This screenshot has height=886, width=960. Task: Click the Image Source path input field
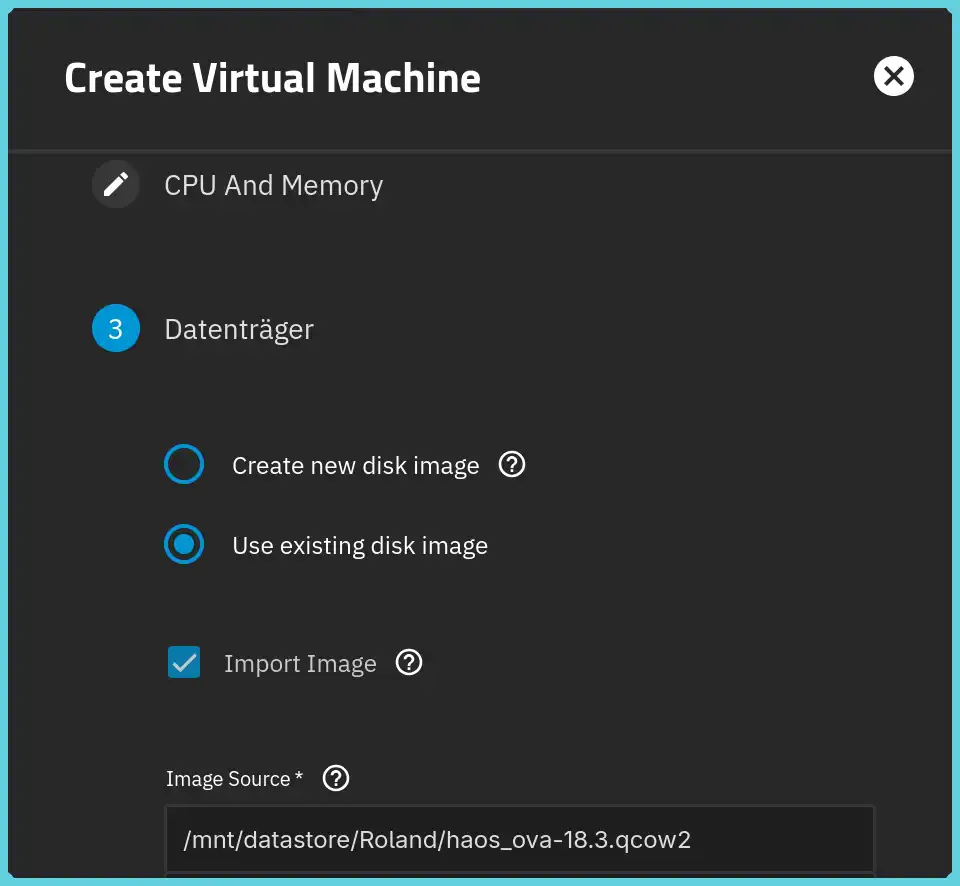pos(520,839)
